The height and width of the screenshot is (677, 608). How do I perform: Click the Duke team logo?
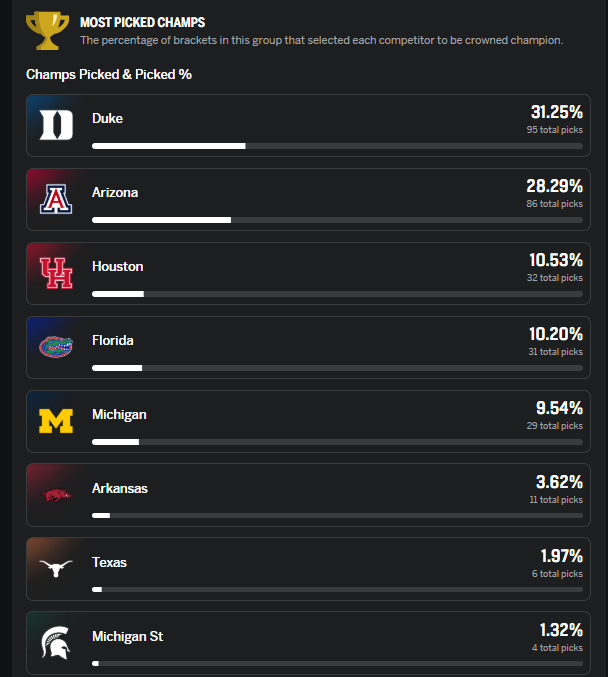pos(56,125)
